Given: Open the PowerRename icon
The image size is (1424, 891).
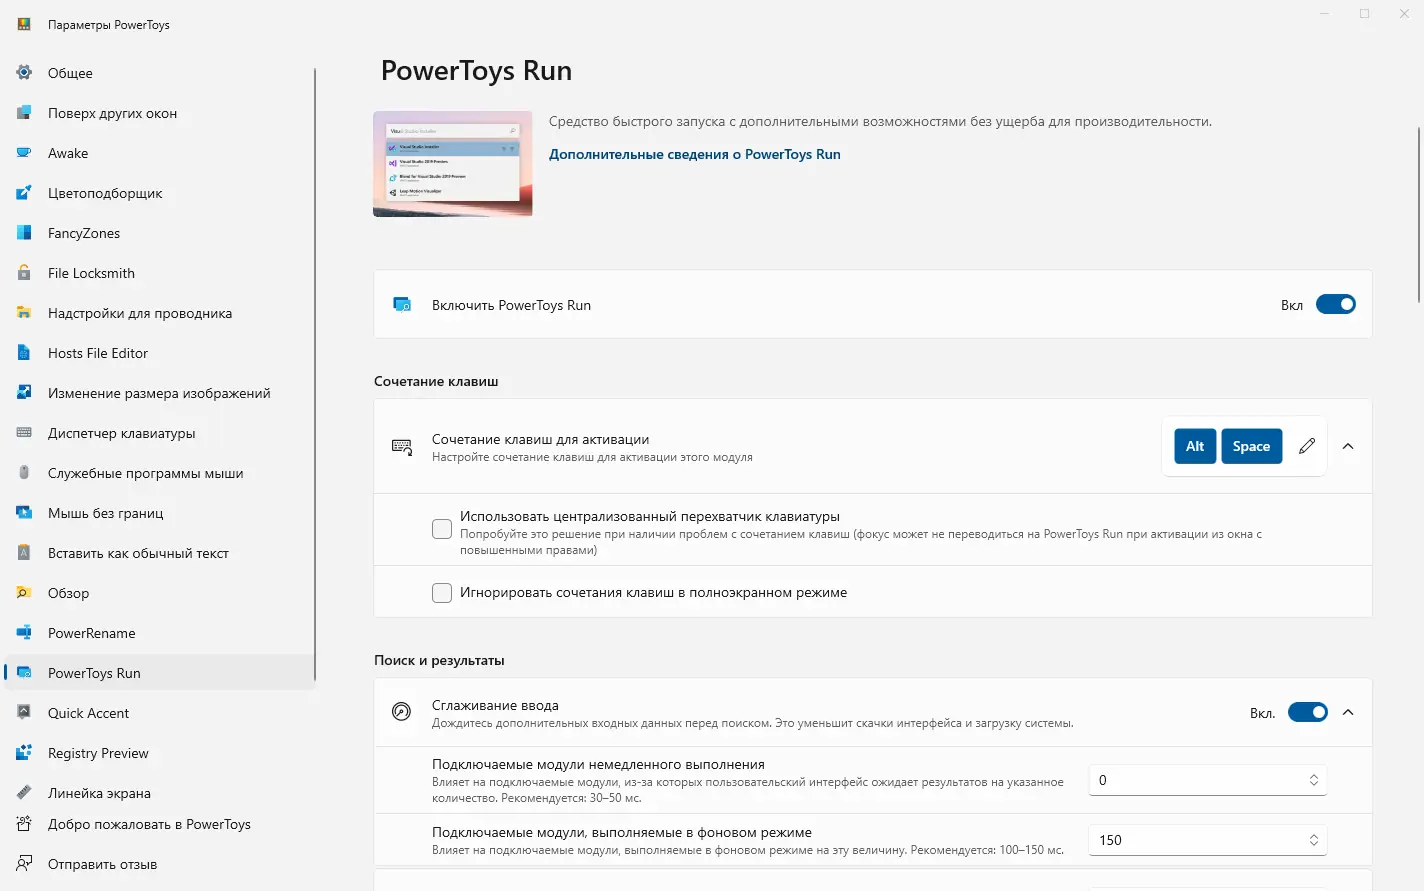Looking at the screenshot, I should (24, 633).
